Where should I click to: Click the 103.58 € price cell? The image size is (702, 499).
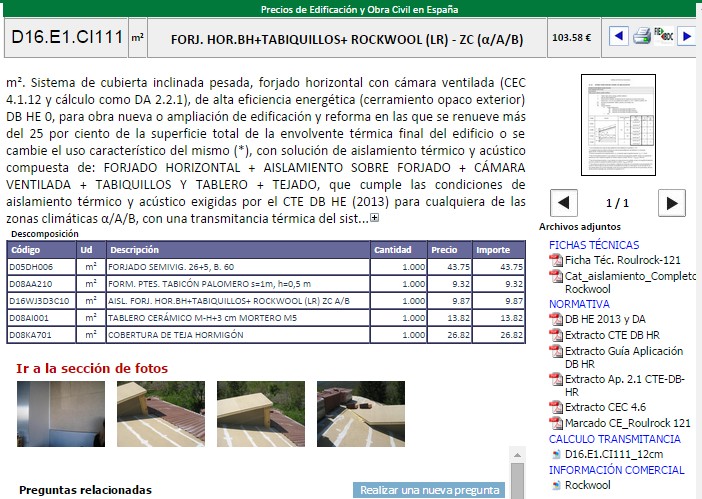point(574,38)
